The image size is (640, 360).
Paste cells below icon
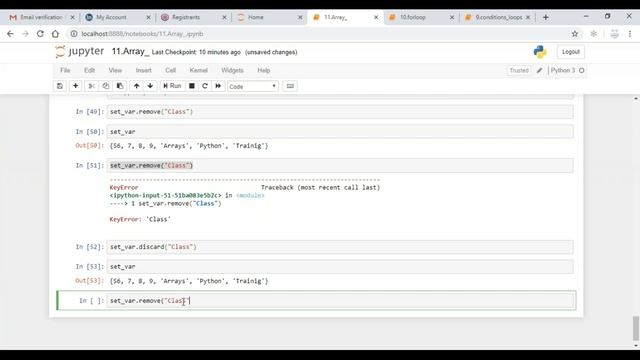click(x=120, y=86)
